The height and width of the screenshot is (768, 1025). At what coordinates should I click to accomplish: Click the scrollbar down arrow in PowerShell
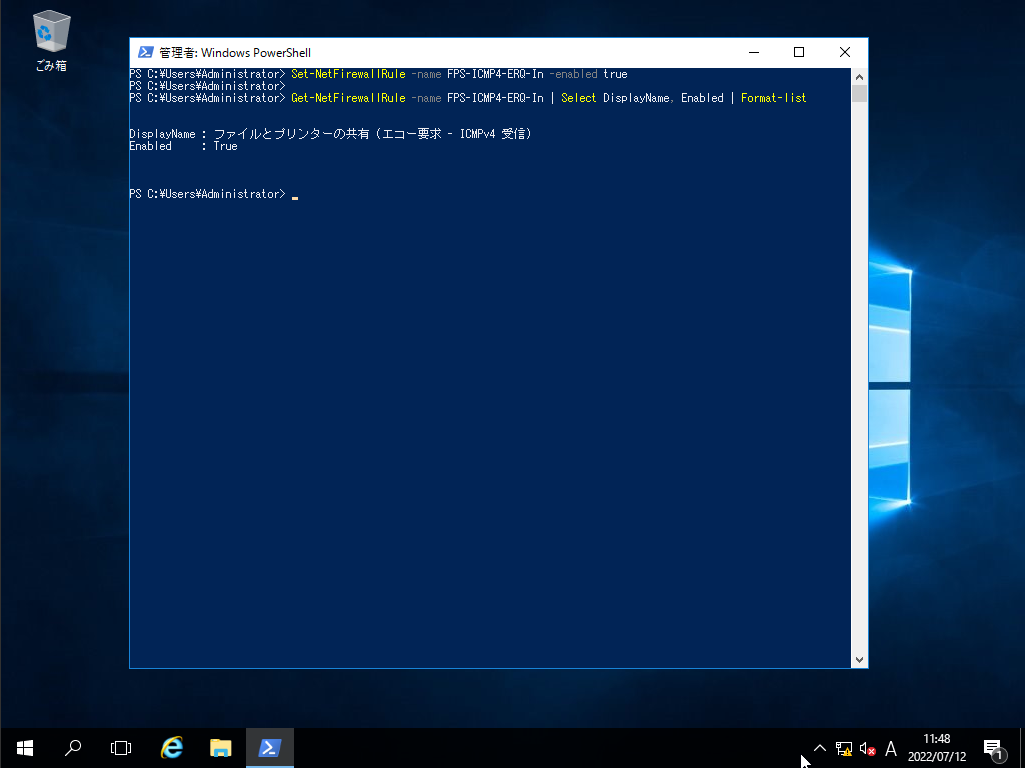point(859,659)
